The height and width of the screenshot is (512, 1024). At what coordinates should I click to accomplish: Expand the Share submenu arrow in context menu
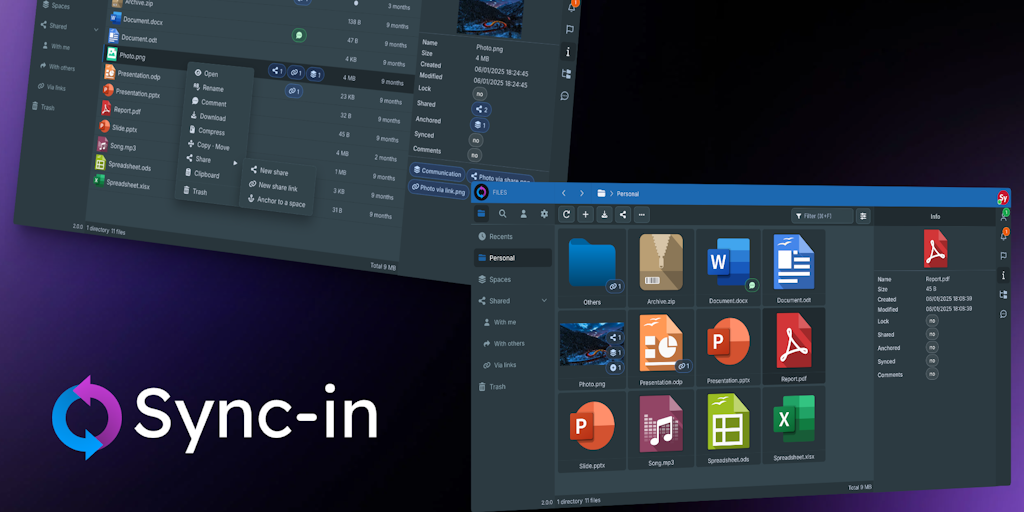[236, 161]
